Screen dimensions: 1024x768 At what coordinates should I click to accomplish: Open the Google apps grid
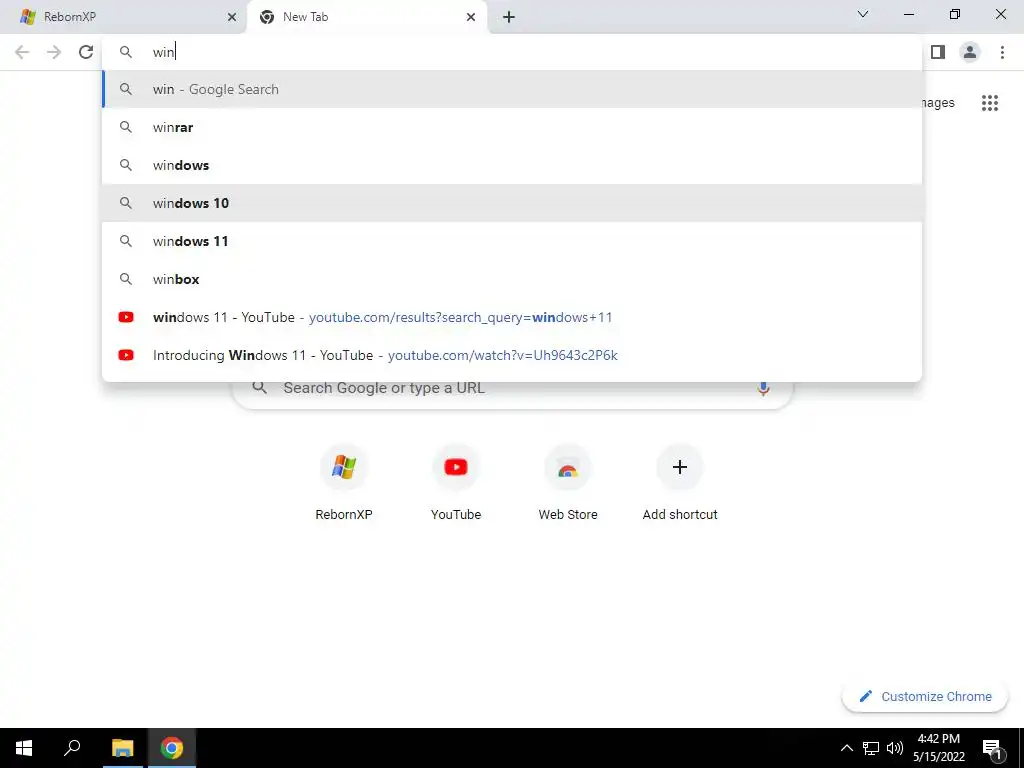coord(989,103)
